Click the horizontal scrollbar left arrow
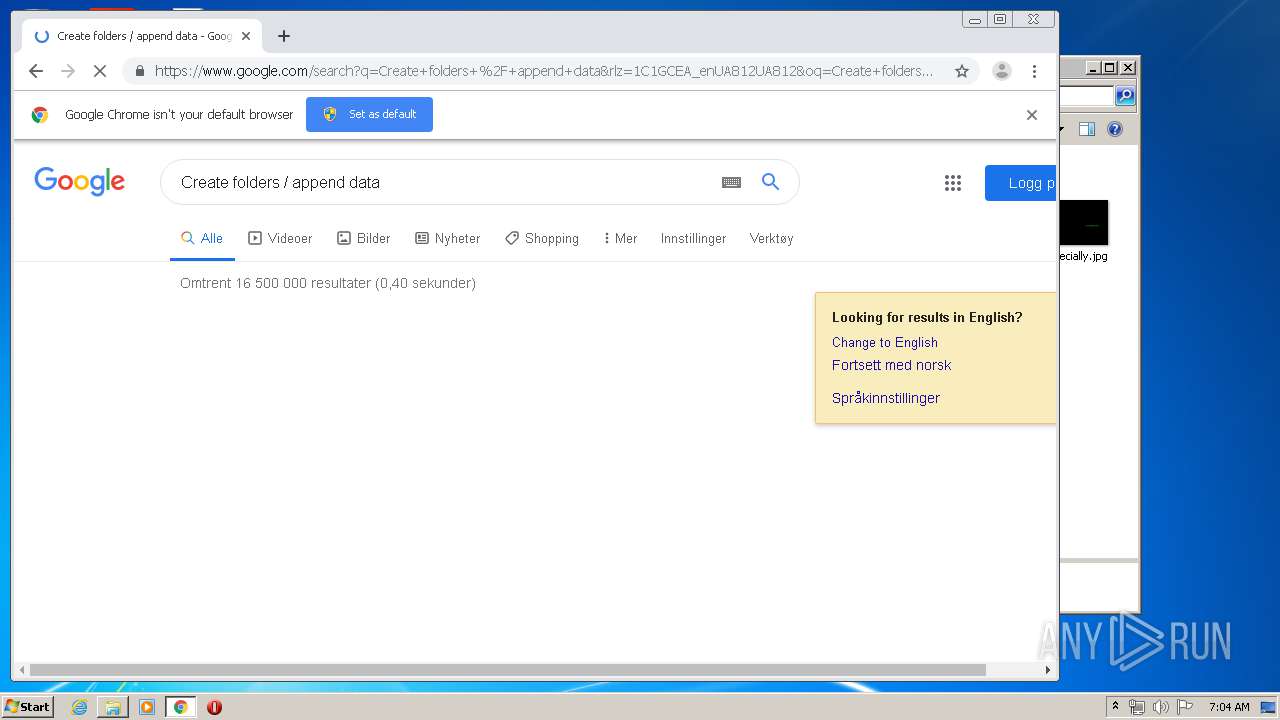Image resolution: width=1280 pixels, height=720 pixels. (x=20, y=670)
